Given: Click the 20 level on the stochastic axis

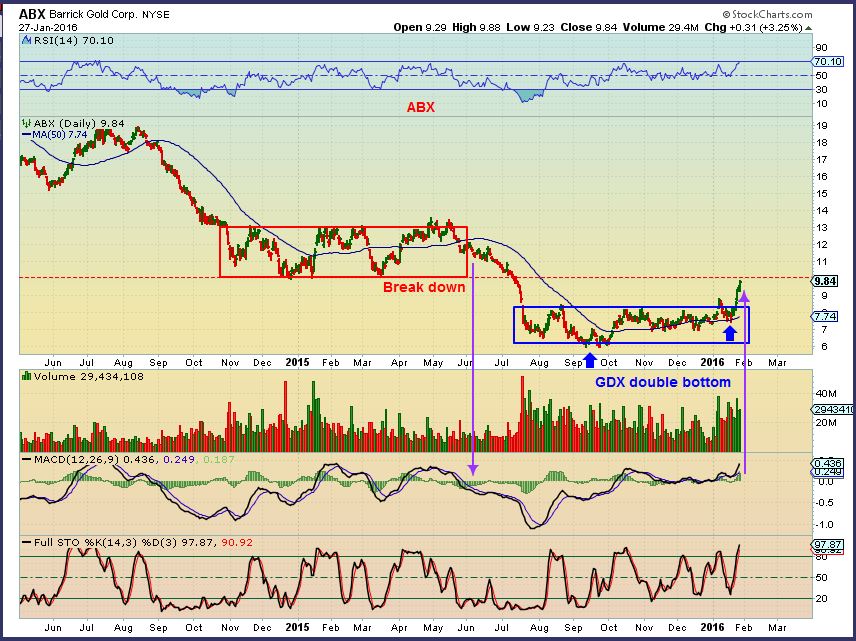Looking at the screenshot, I should [x=821, y=599].
